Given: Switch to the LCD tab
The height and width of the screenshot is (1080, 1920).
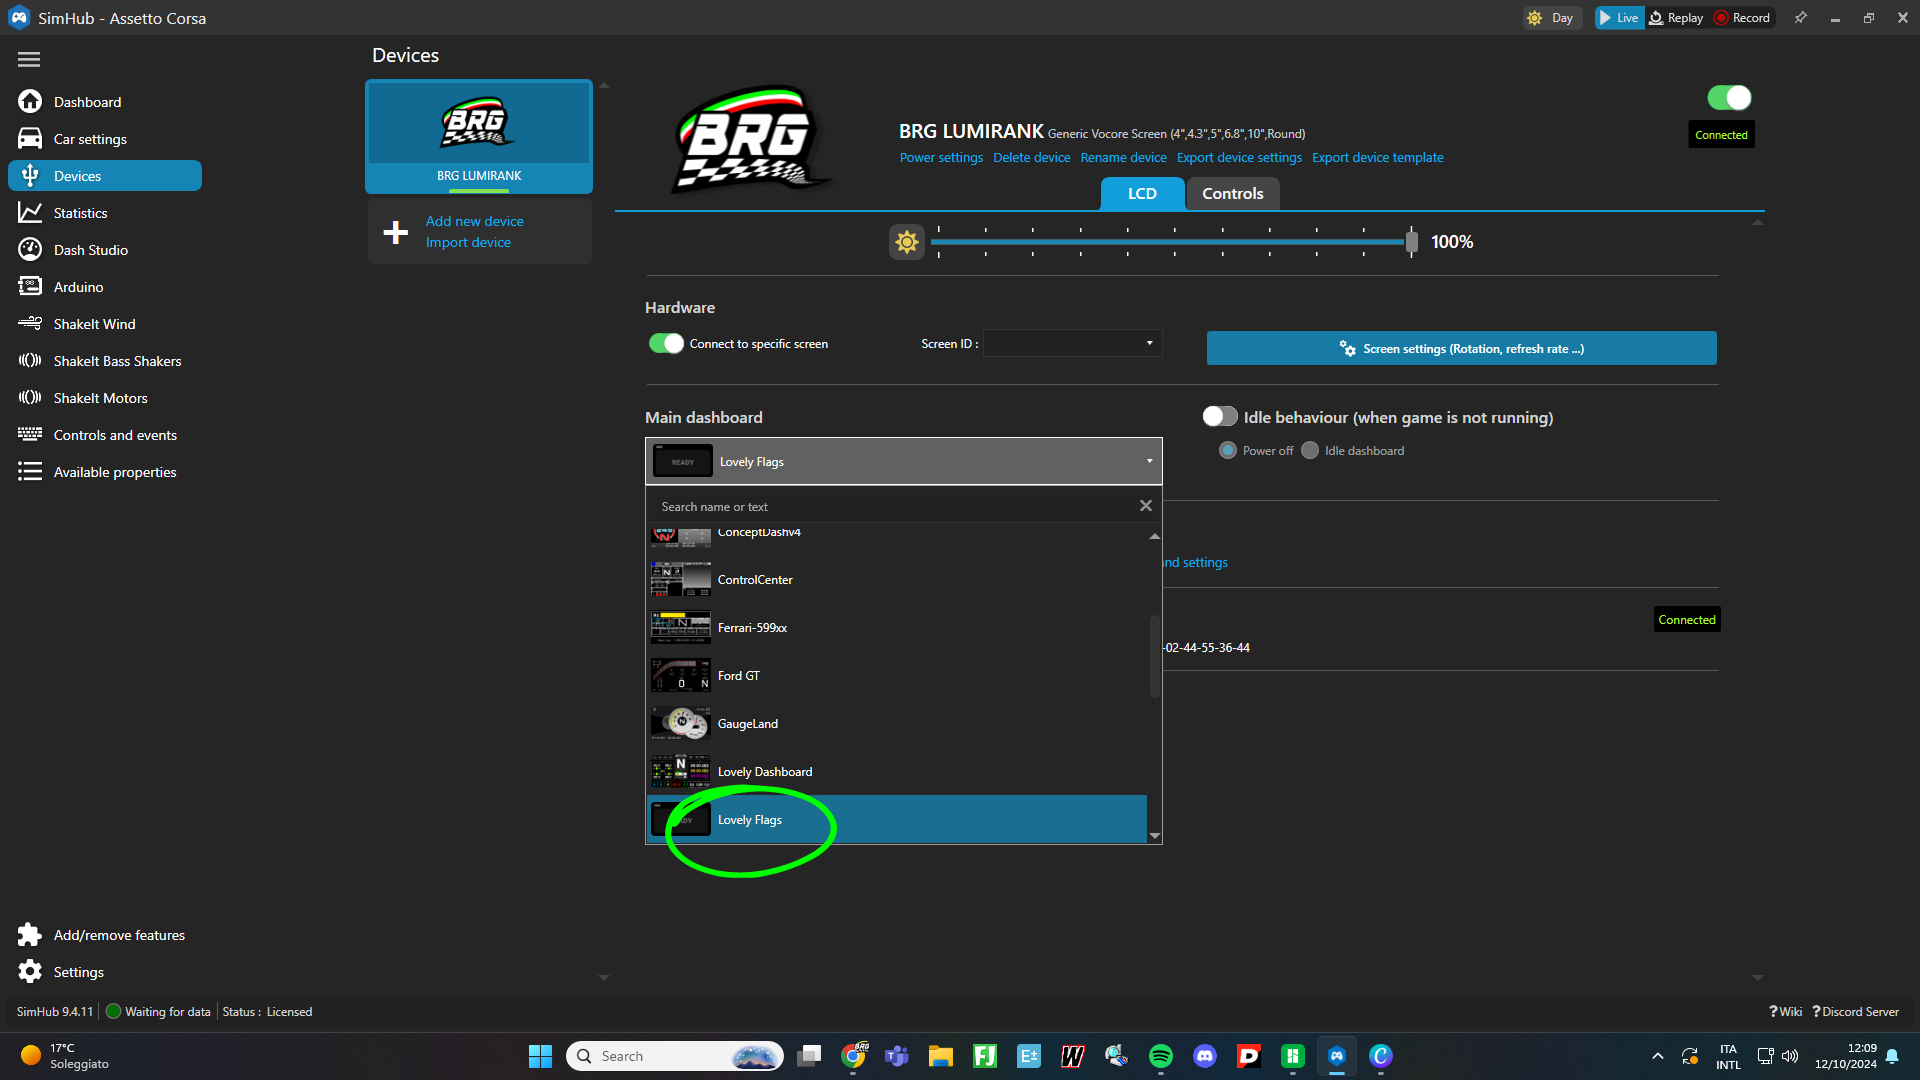Looking at the screenshot, I should pos(1142,194).
